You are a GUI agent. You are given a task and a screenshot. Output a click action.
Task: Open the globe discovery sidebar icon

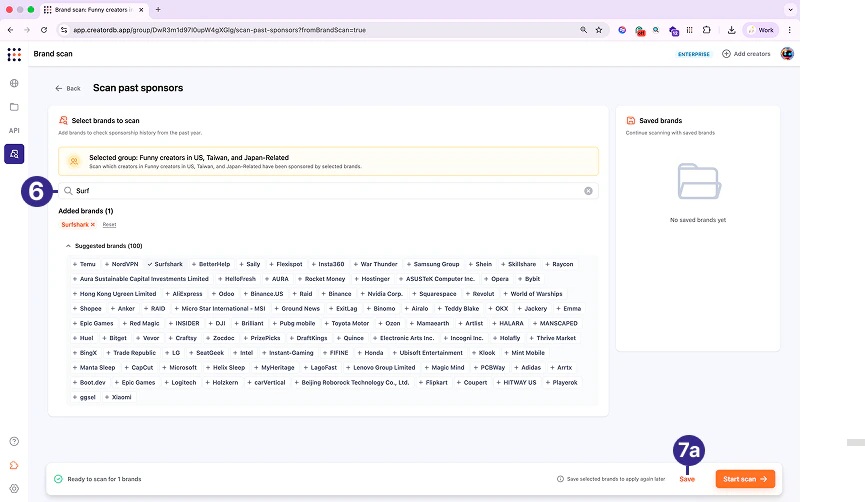point(14,83)
